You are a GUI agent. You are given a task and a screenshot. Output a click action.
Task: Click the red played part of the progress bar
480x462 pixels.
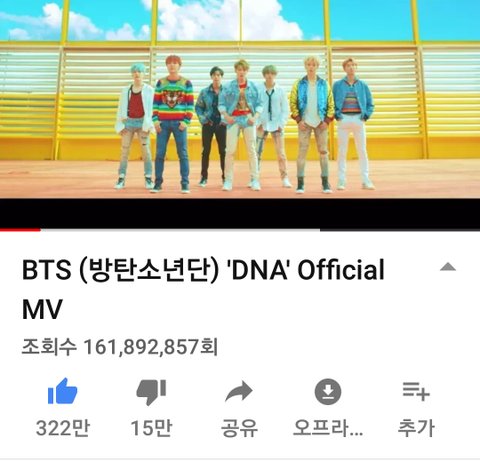click(x=20, y=229)
